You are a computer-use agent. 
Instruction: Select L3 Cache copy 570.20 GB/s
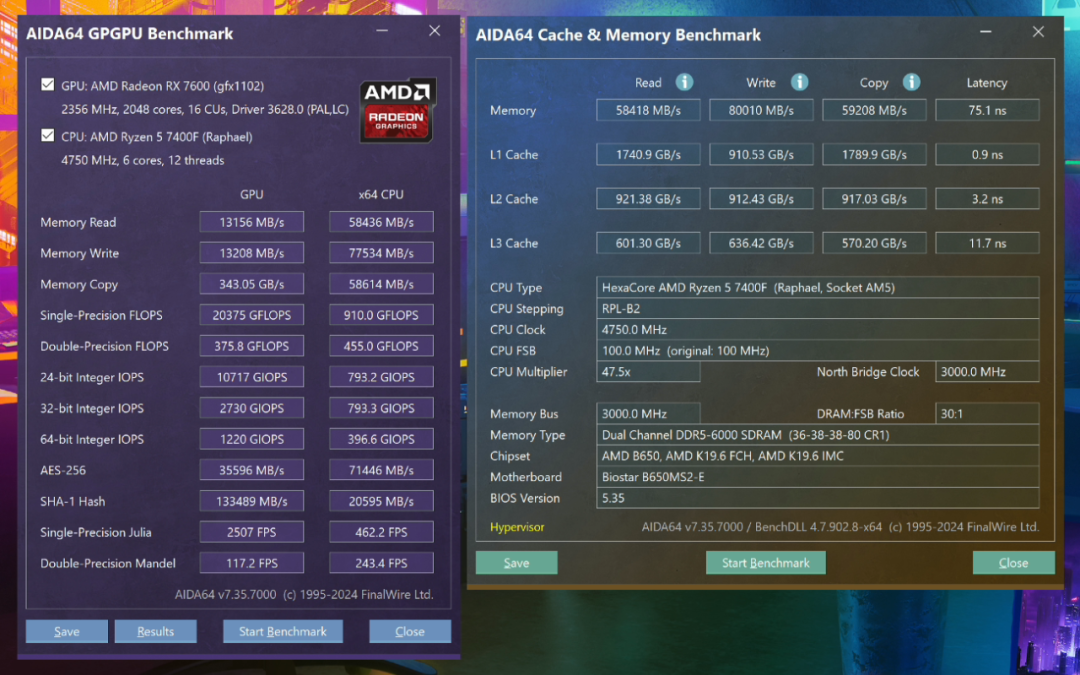[874, 243]
